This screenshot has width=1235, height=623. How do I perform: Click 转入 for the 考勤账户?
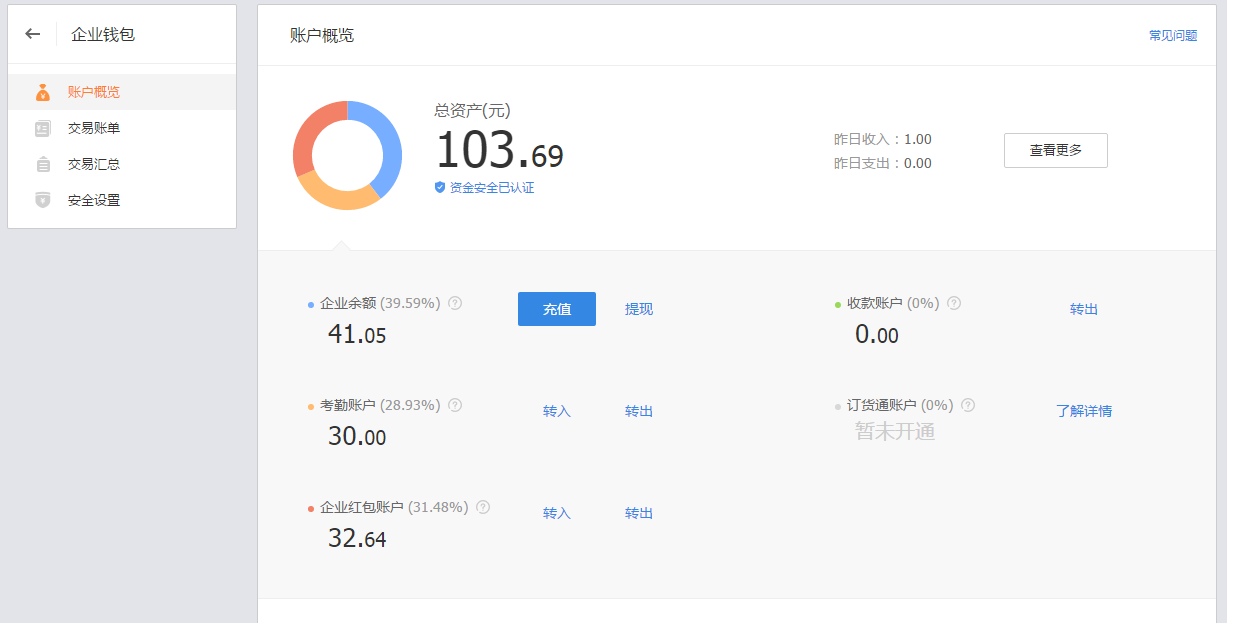click(557, 411)
